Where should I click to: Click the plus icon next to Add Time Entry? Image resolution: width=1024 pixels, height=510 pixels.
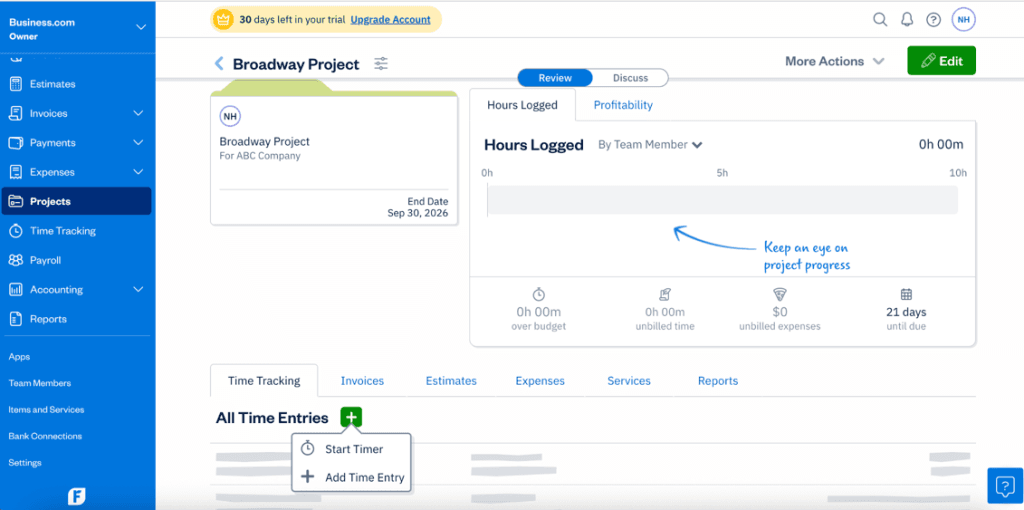coord(307,477)
